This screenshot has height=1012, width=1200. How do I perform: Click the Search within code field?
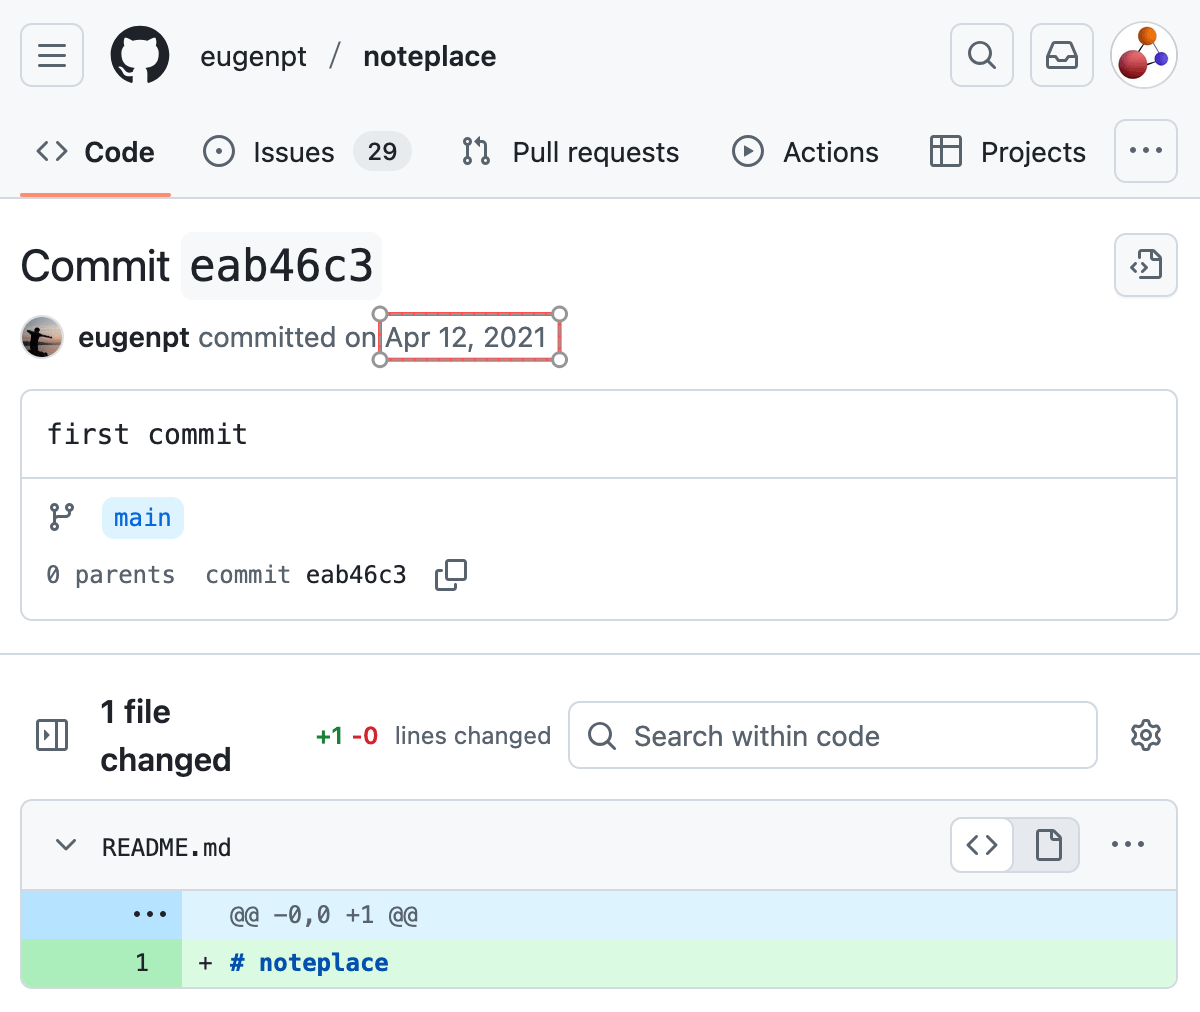[832, 735]
